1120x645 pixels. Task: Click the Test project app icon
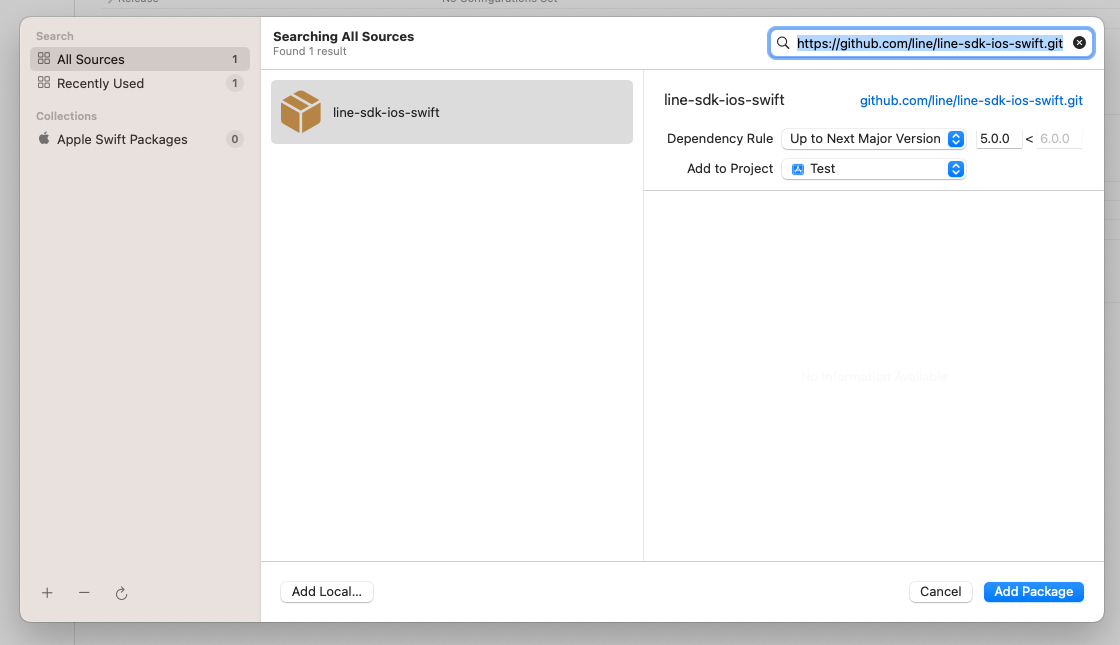[x=798, y=169]
